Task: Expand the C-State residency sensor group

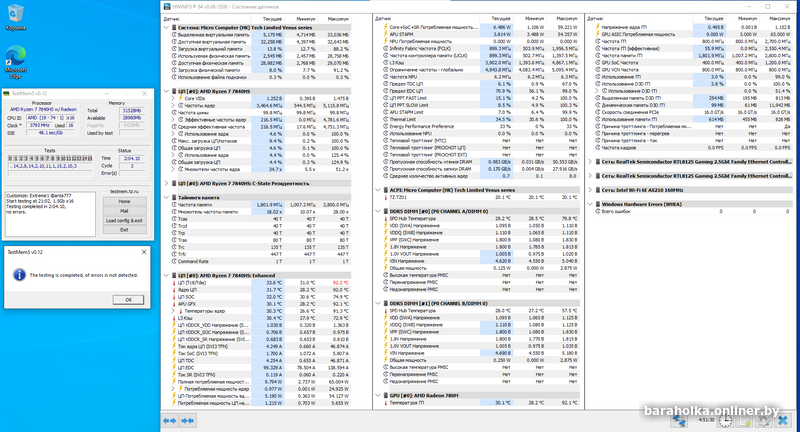Action: (x=166, y=183)
